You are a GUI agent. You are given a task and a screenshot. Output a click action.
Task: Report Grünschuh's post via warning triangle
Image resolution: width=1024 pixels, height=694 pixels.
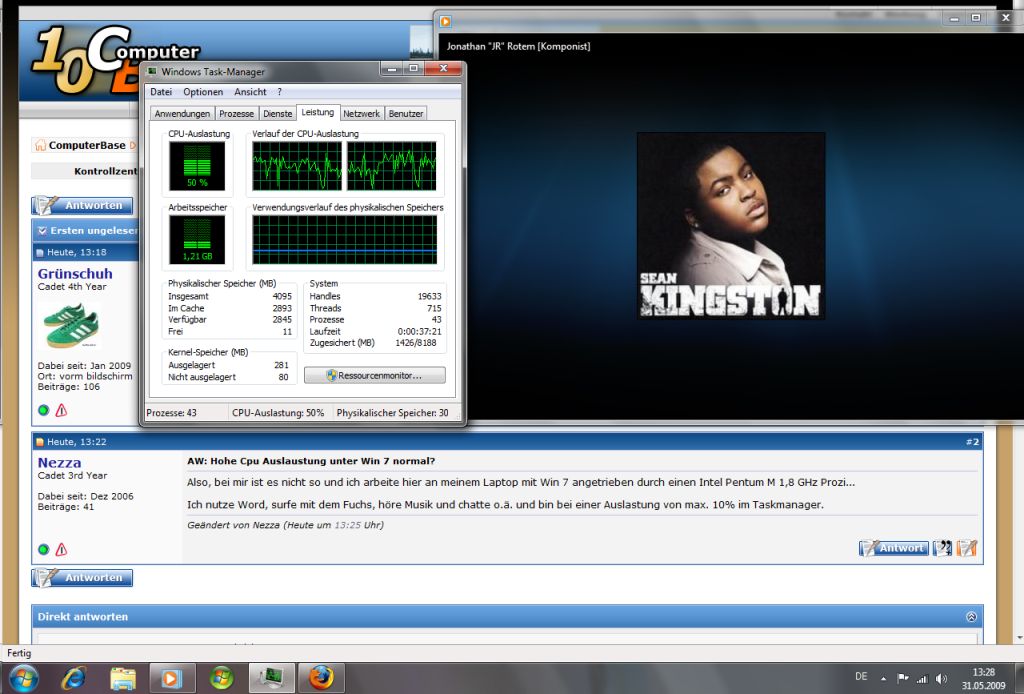pyautogui.click(x=61, y=410)
